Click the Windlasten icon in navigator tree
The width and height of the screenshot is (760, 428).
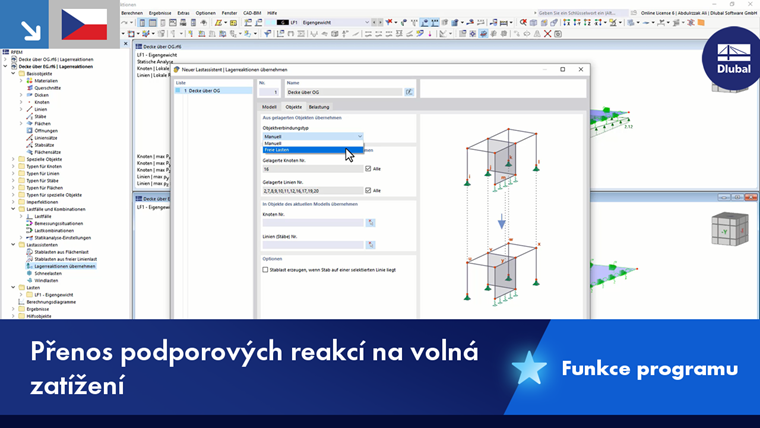tap(30, 281)
